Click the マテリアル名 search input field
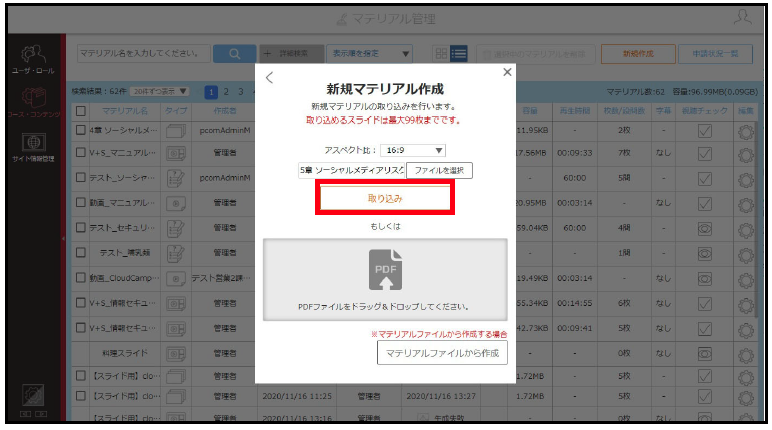The height and width of the screenshot is (430, 772). coord(144,54)
